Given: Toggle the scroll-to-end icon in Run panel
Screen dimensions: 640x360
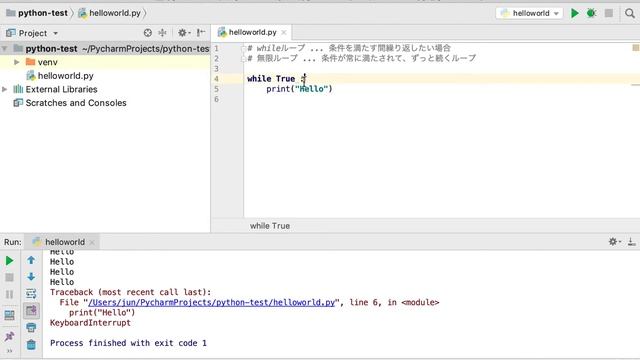Looking at the screenshot, I should (31, 311).
